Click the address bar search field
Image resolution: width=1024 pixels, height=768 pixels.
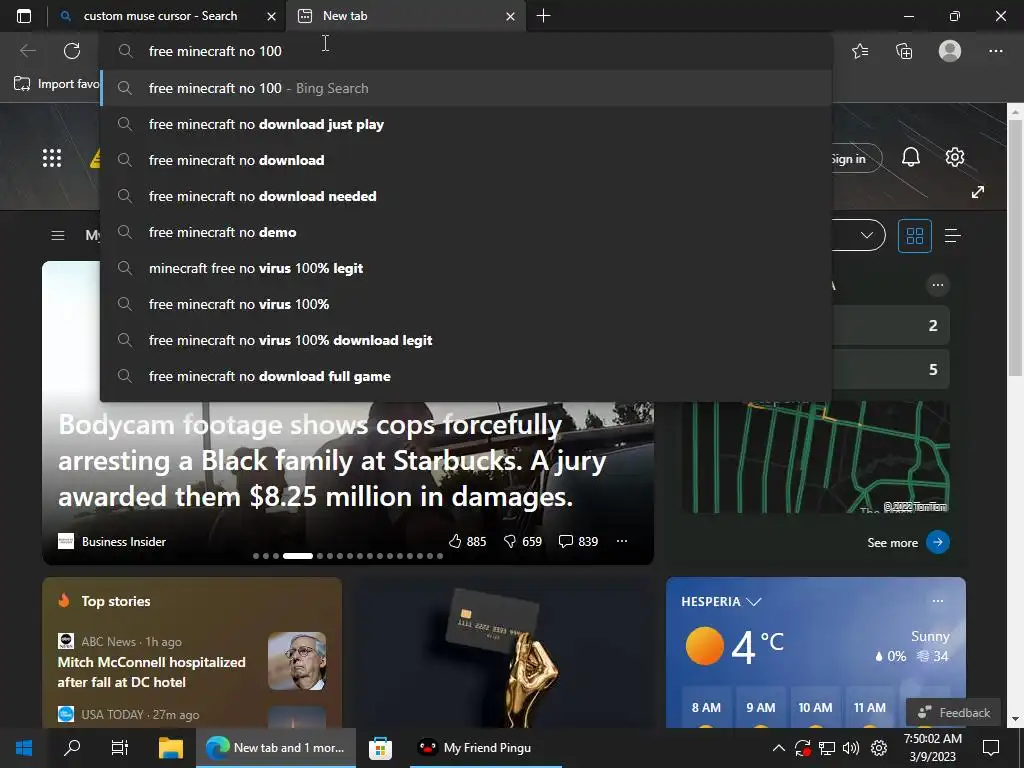[466, 51]
